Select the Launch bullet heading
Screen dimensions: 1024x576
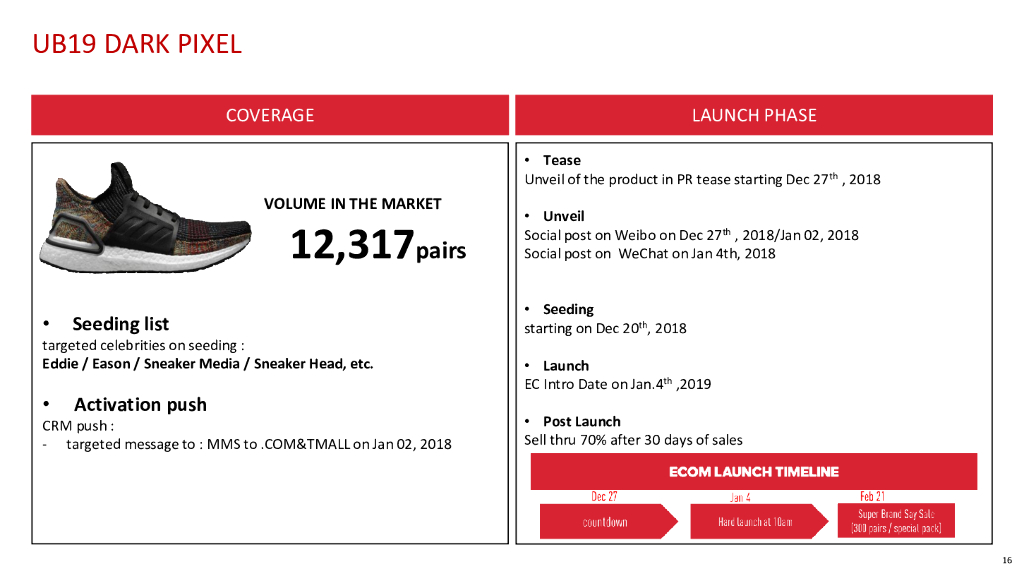pos(566,366)
